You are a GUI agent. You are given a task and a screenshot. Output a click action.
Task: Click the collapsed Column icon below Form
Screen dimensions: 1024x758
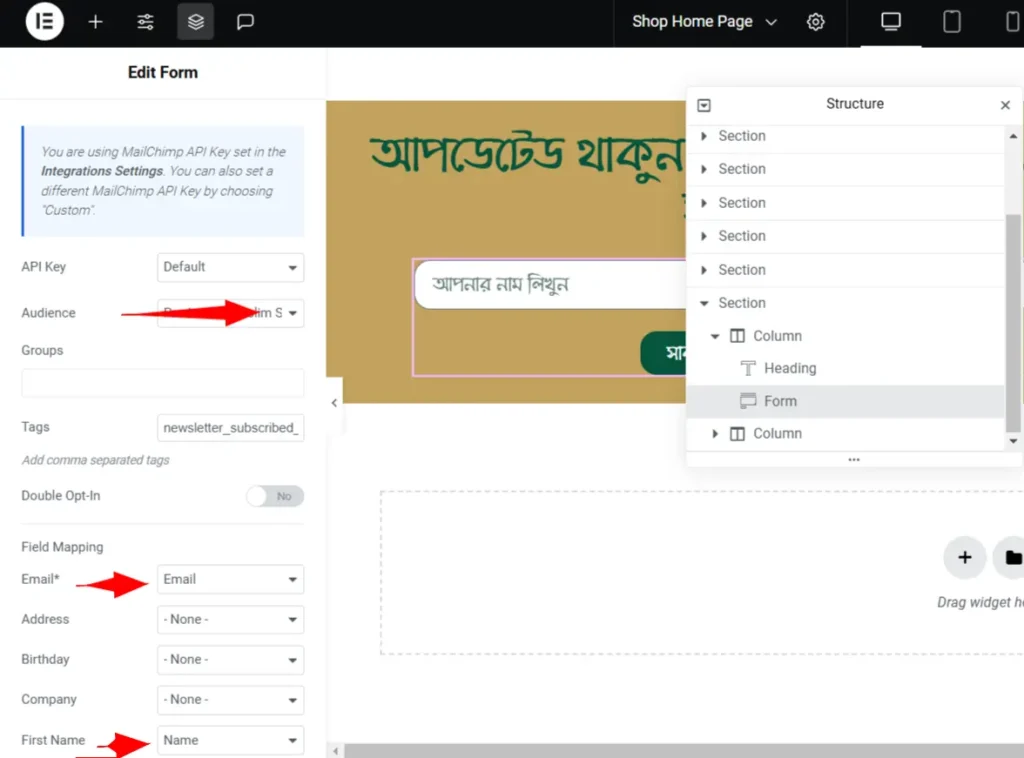coord(737,434)
